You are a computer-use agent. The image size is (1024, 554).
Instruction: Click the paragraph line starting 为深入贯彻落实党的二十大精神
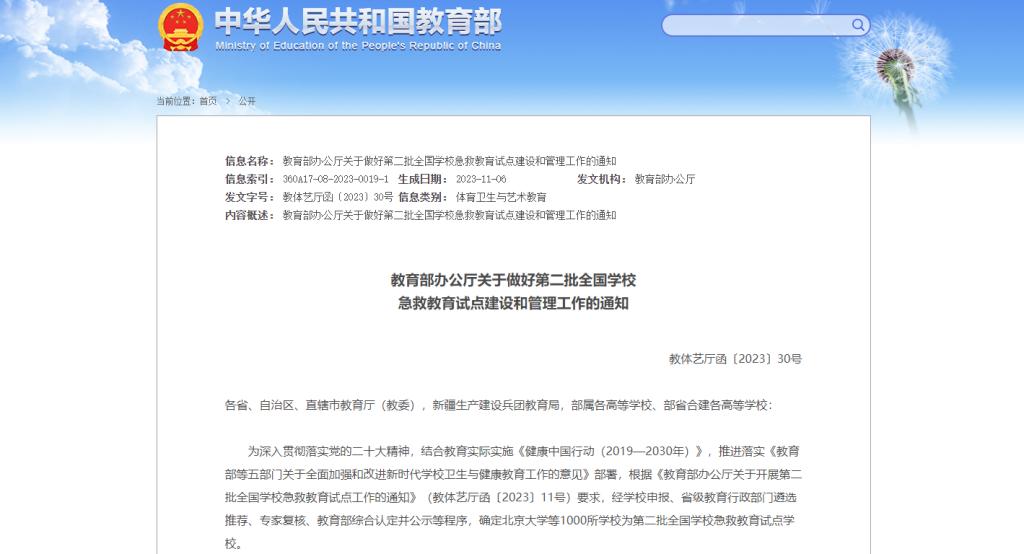524,451
